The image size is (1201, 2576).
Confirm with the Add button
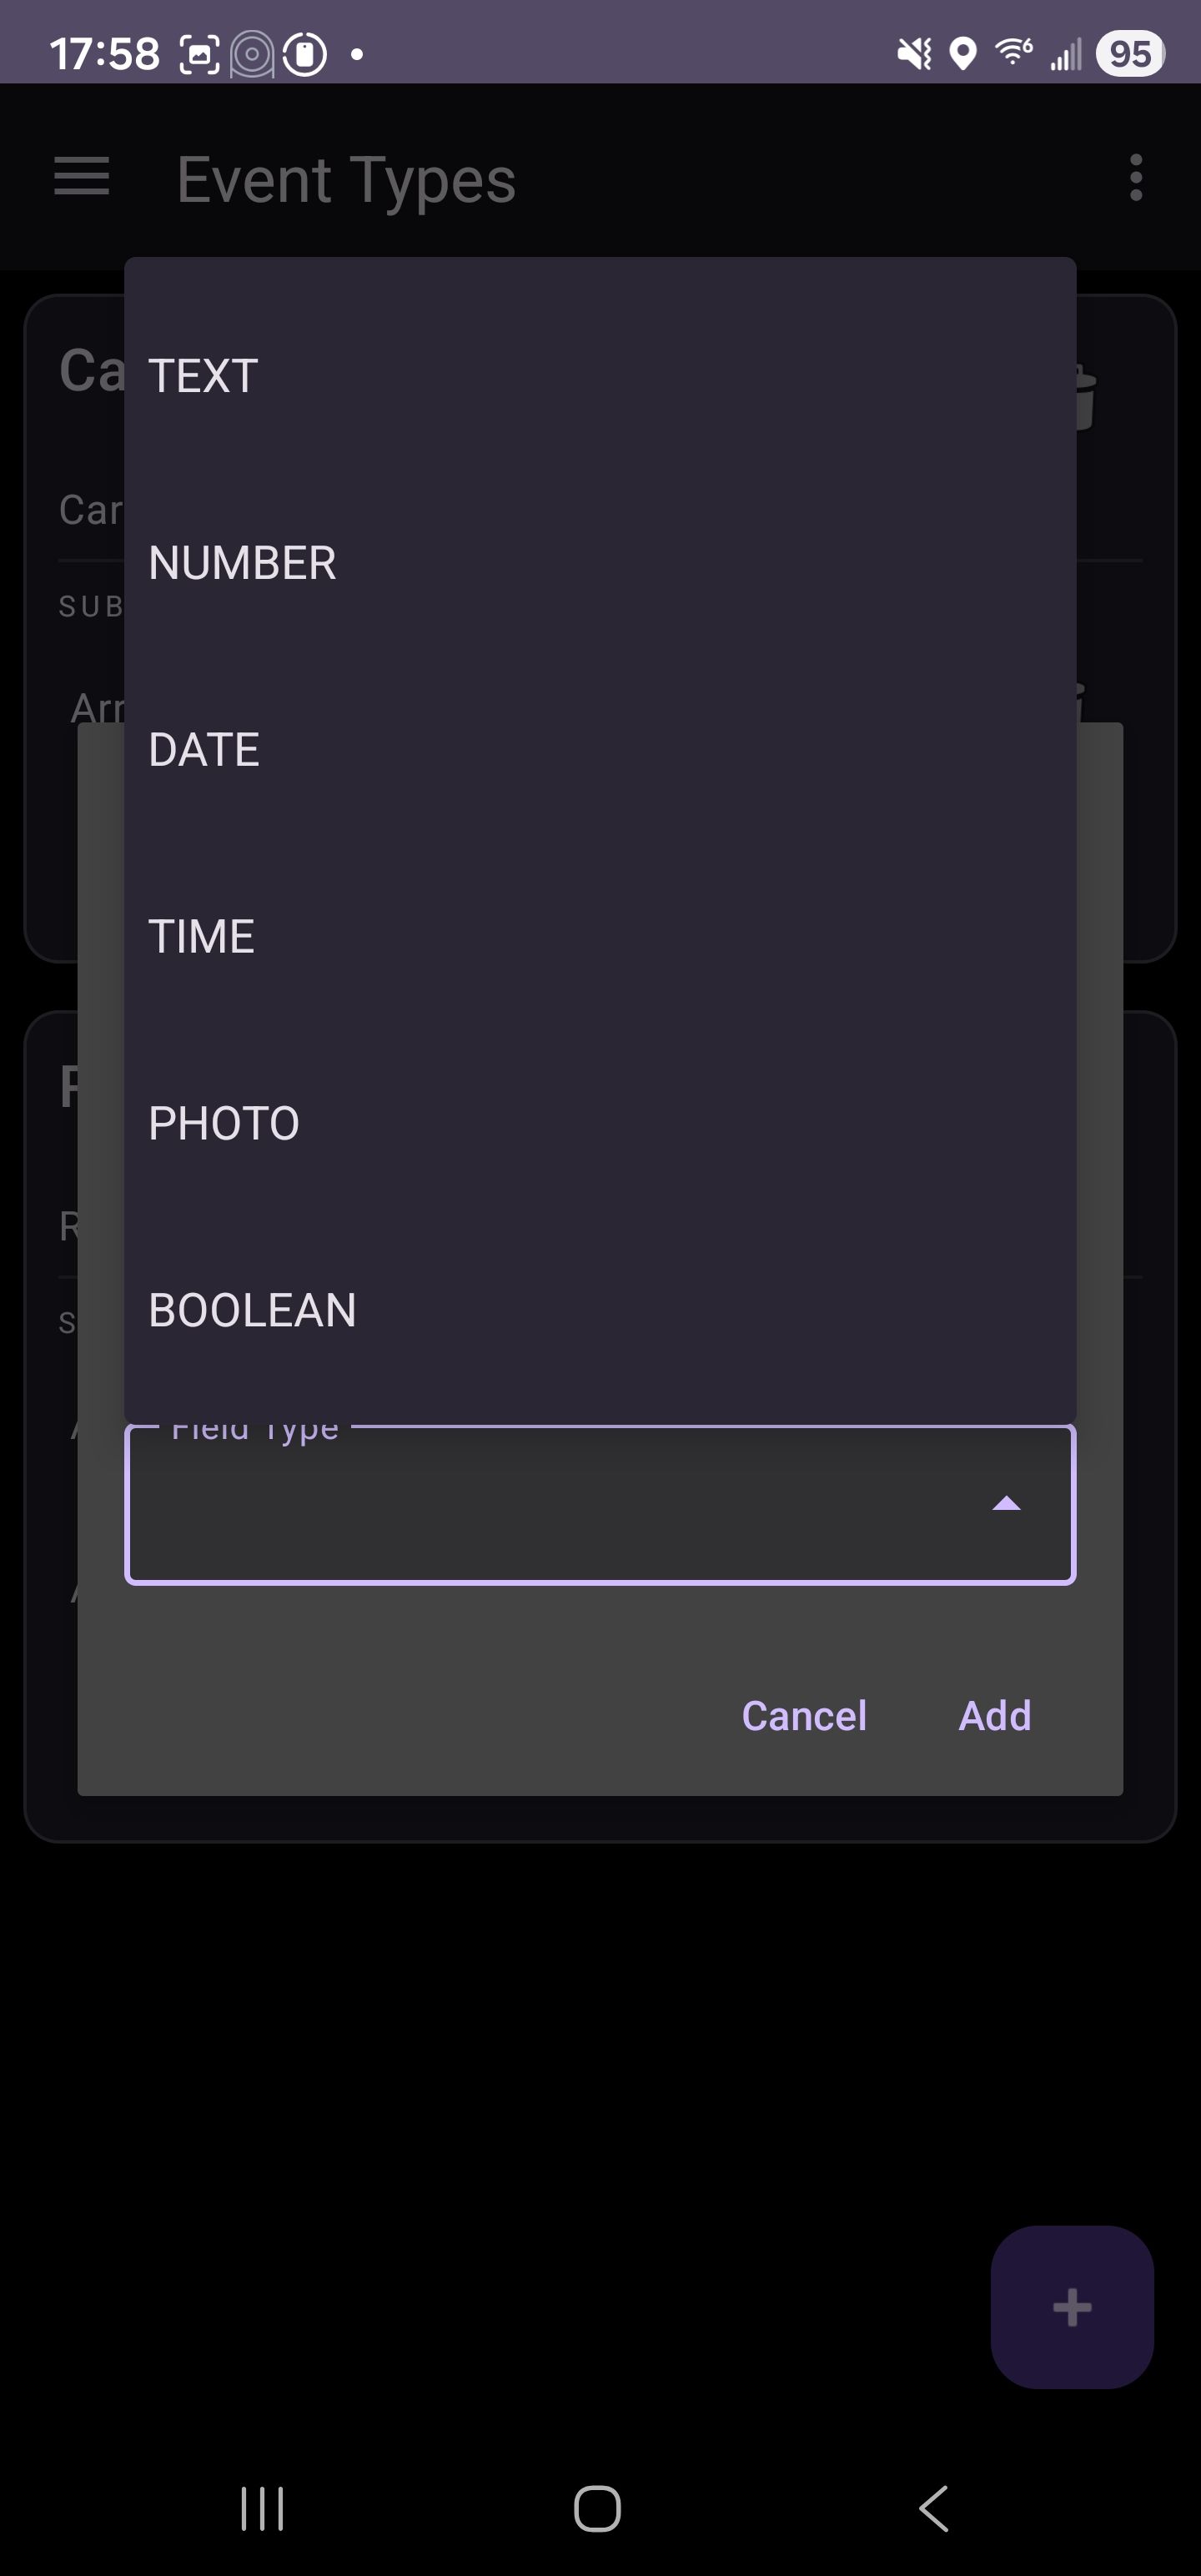(994, 1716)
